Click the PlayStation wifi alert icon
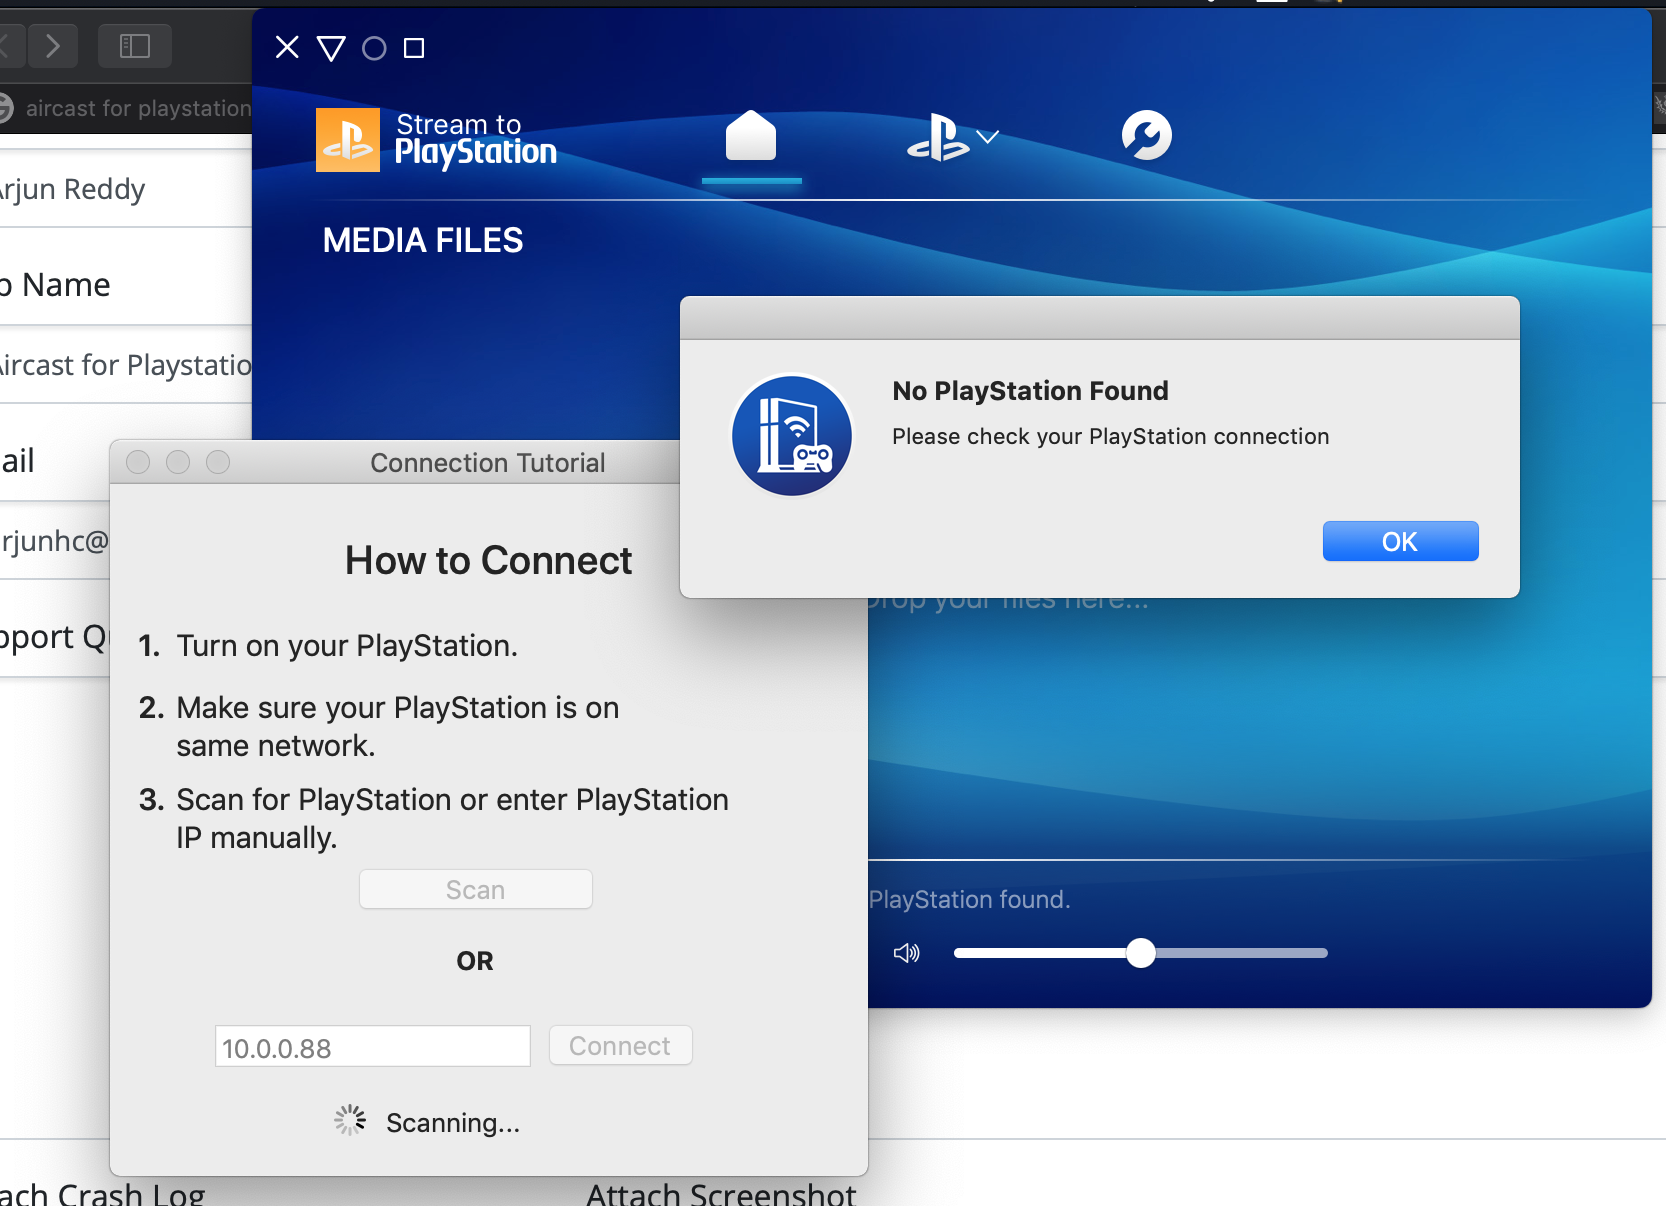 [x=792, y=436]
